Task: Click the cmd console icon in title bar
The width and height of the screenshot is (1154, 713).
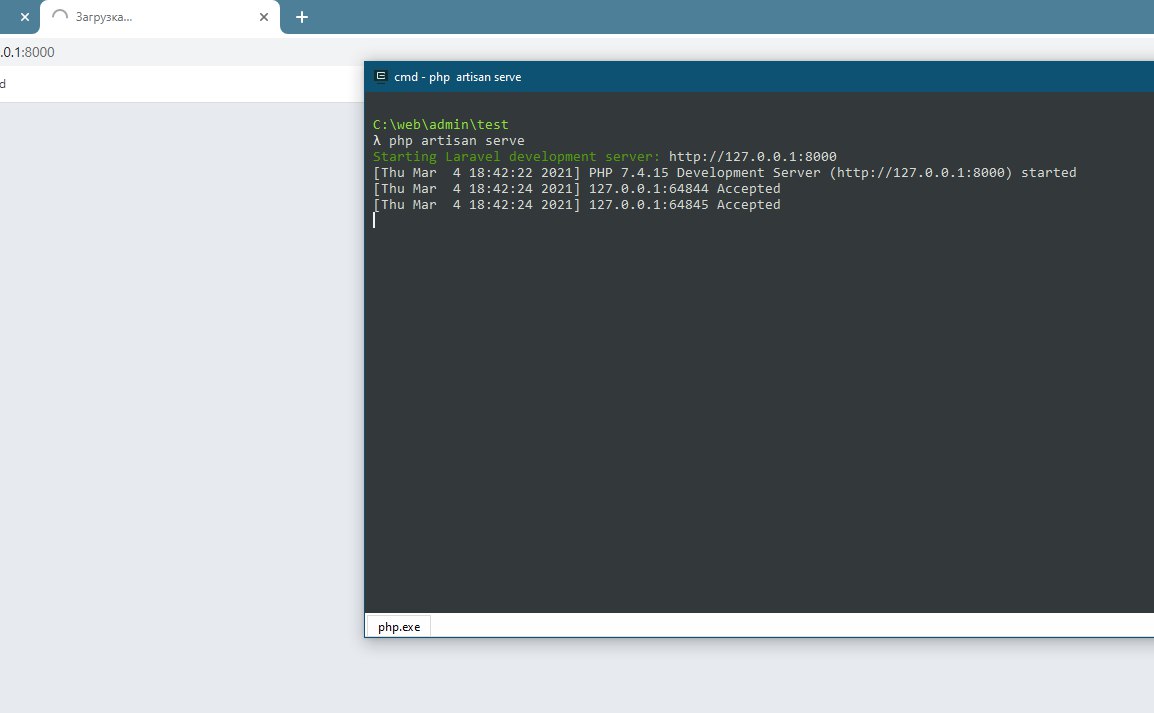Action: [380, 77]
